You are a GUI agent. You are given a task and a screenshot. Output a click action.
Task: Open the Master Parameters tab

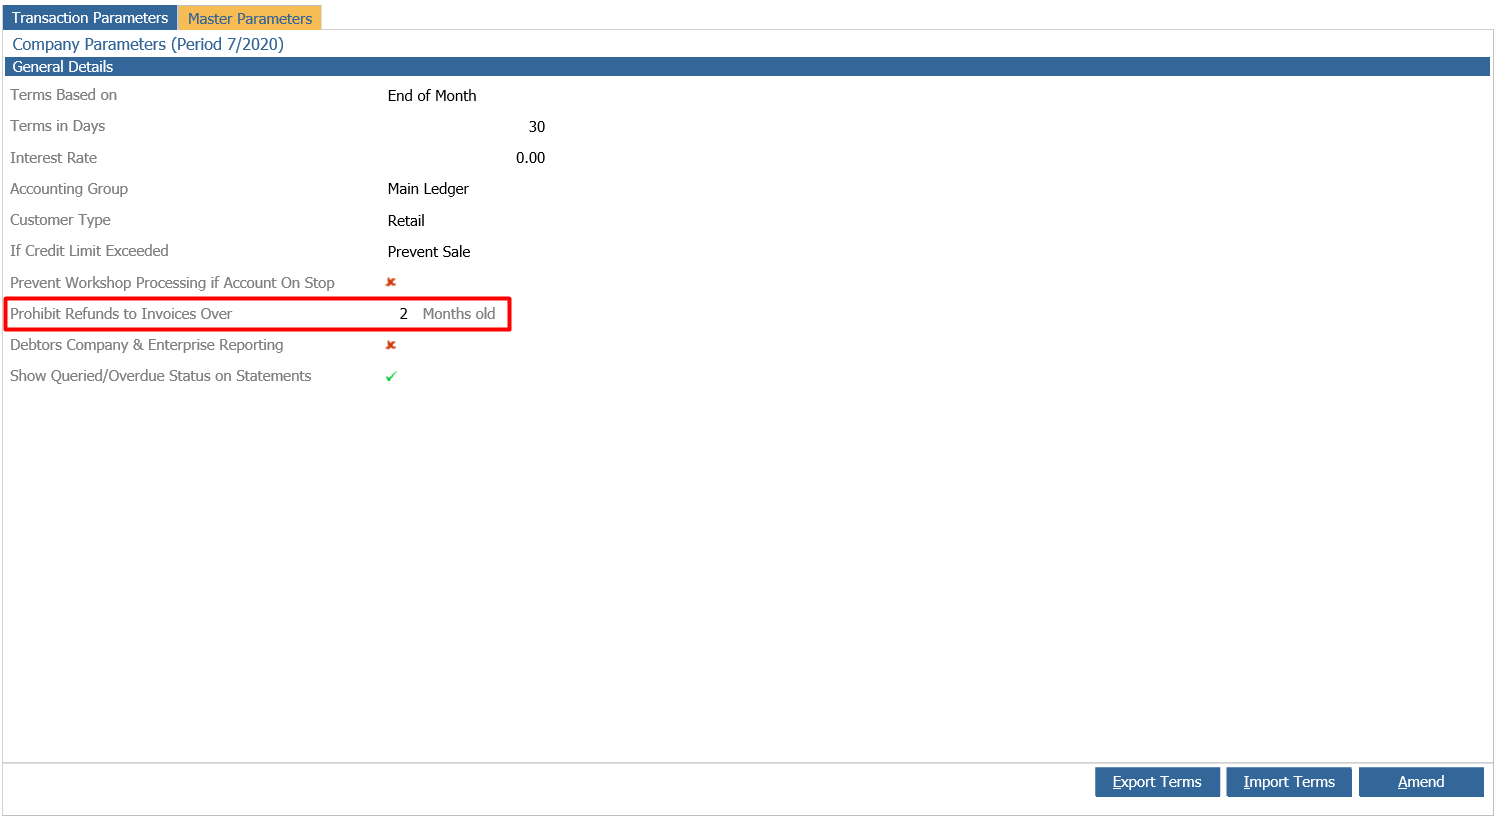pyautogui.click(x=250, y=18)
